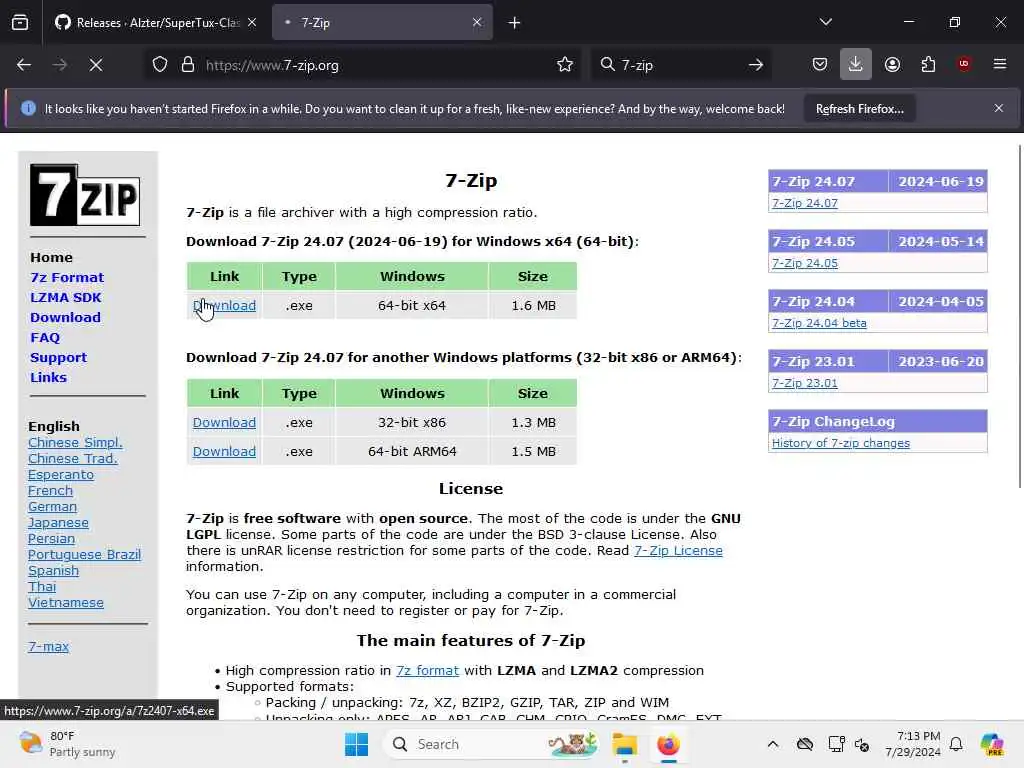Image resolution: width=1024 pixels, height=768 pixels.
Task: Open 7-Zip 24.04 beta link
Action: point(819,323)
